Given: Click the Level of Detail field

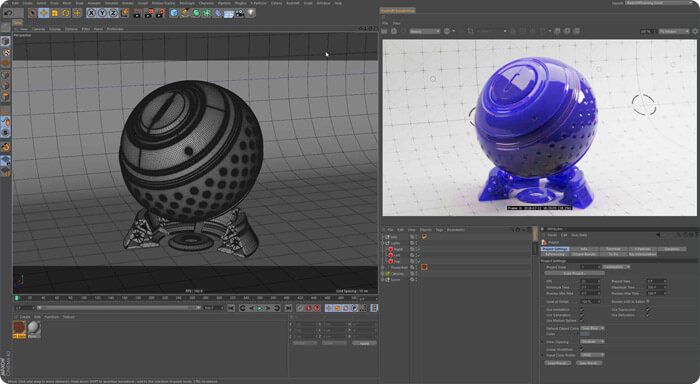Looking at the screenshot, I should pos(590,301).
